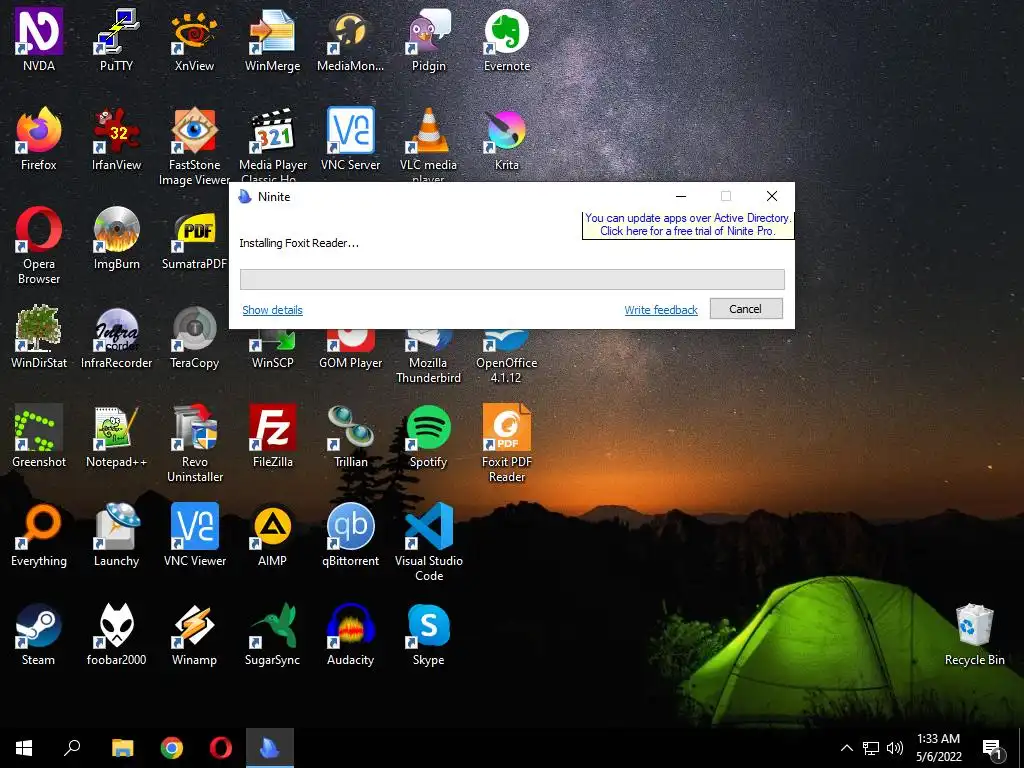
Task: Open File Explorer from taskbar
Action: (x=122, y=748)
